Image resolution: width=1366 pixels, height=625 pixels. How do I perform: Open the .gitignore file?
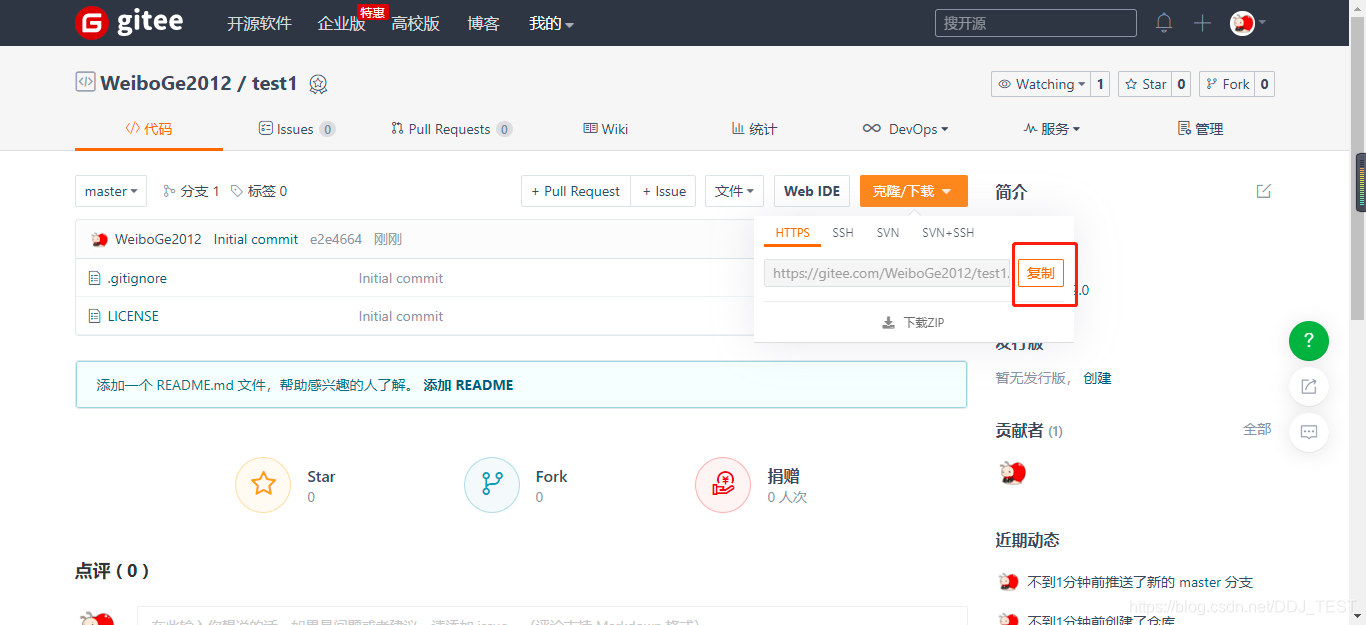137,278
